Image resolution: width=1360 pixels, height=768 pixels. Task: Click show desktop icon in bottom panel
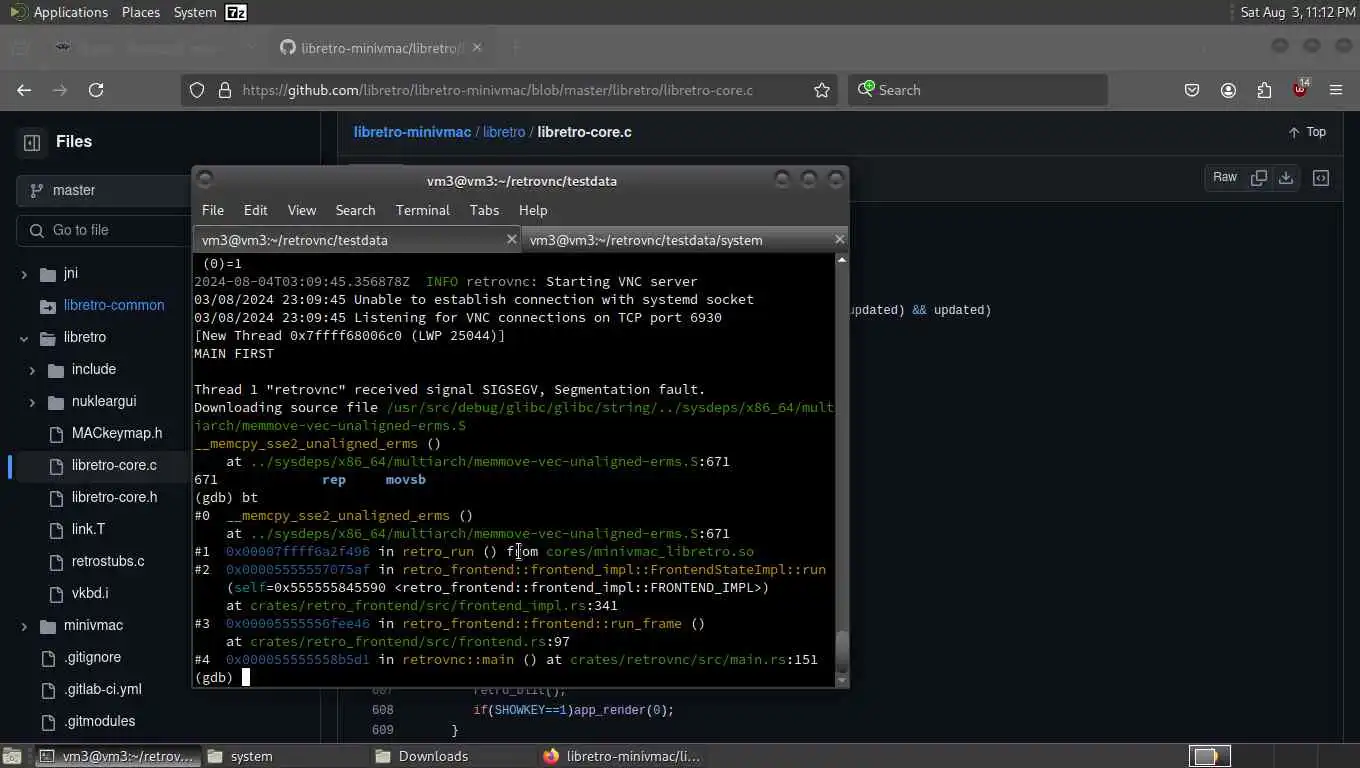tap(13, 756)
